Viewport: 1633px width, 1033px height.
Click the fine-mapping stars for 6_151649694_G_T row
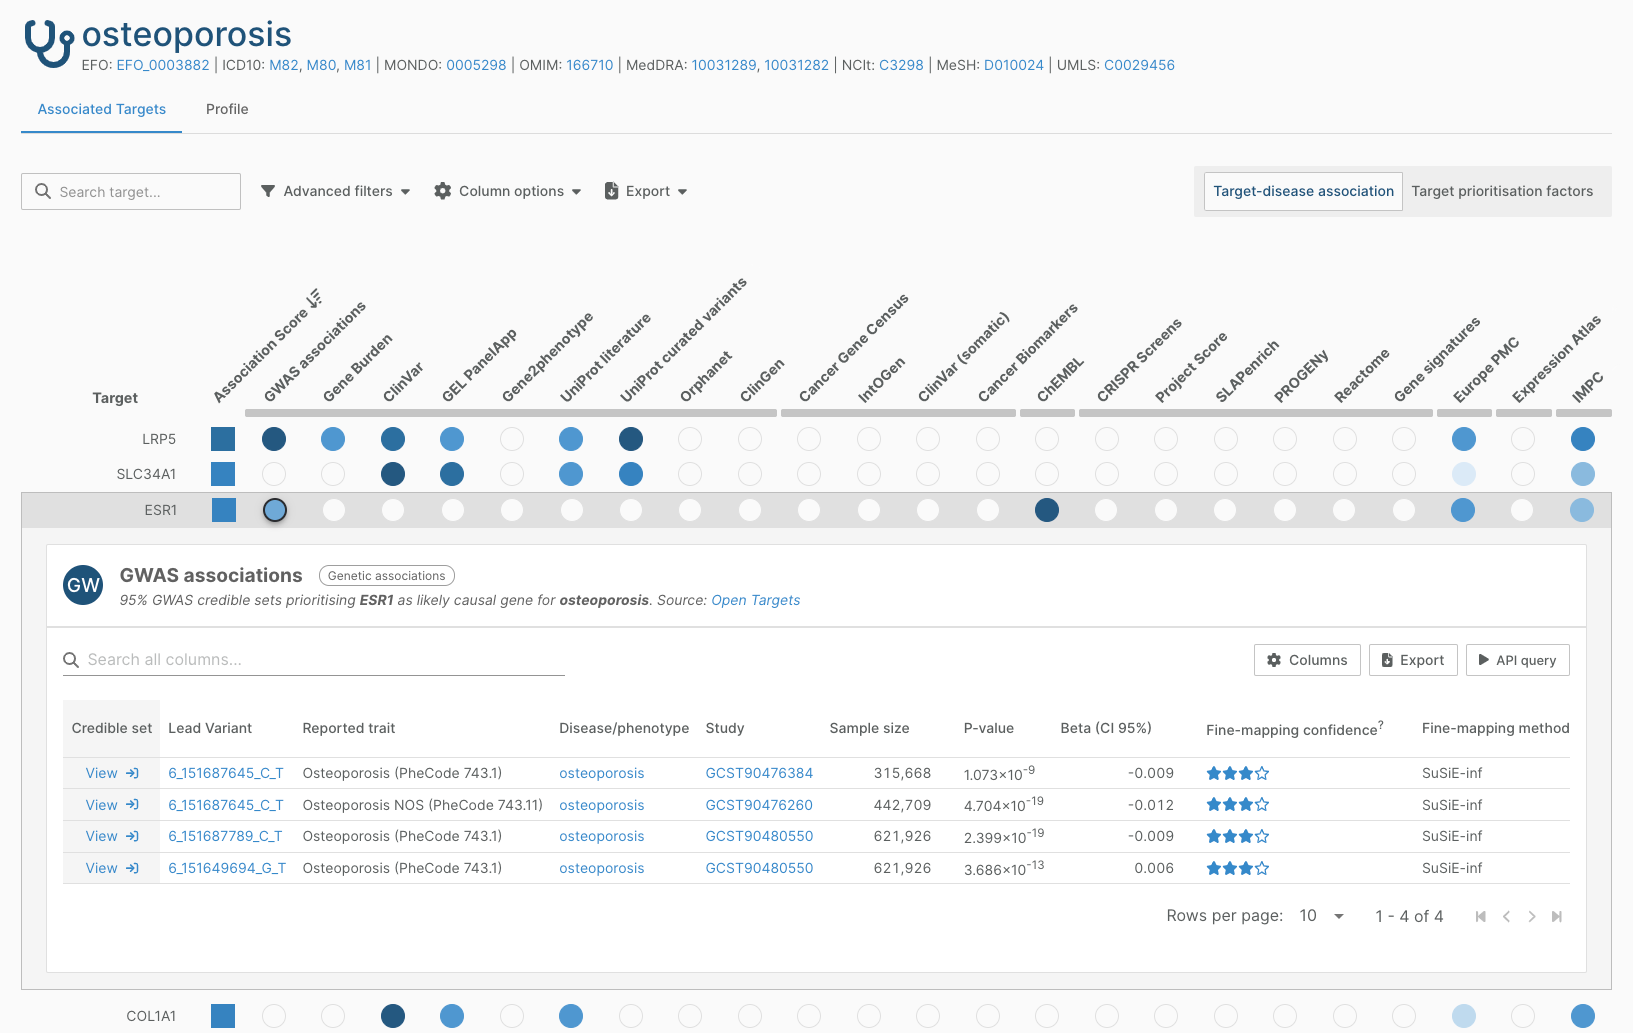click(x=1238, y=868)
